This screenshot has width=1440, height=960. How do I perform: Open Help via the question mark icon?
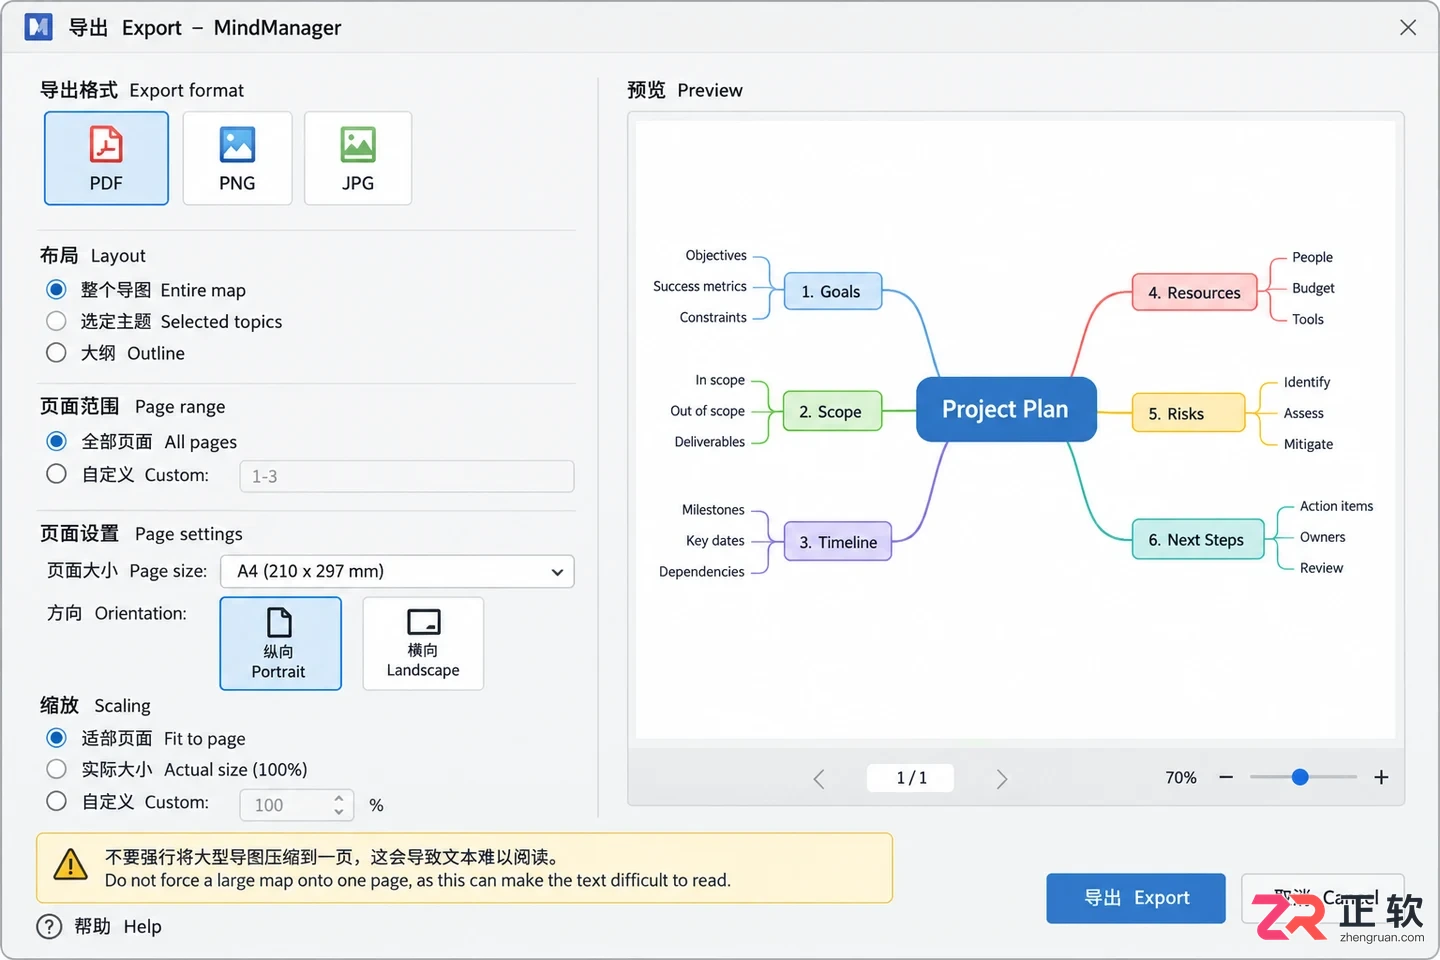click(x=49, y=927)
